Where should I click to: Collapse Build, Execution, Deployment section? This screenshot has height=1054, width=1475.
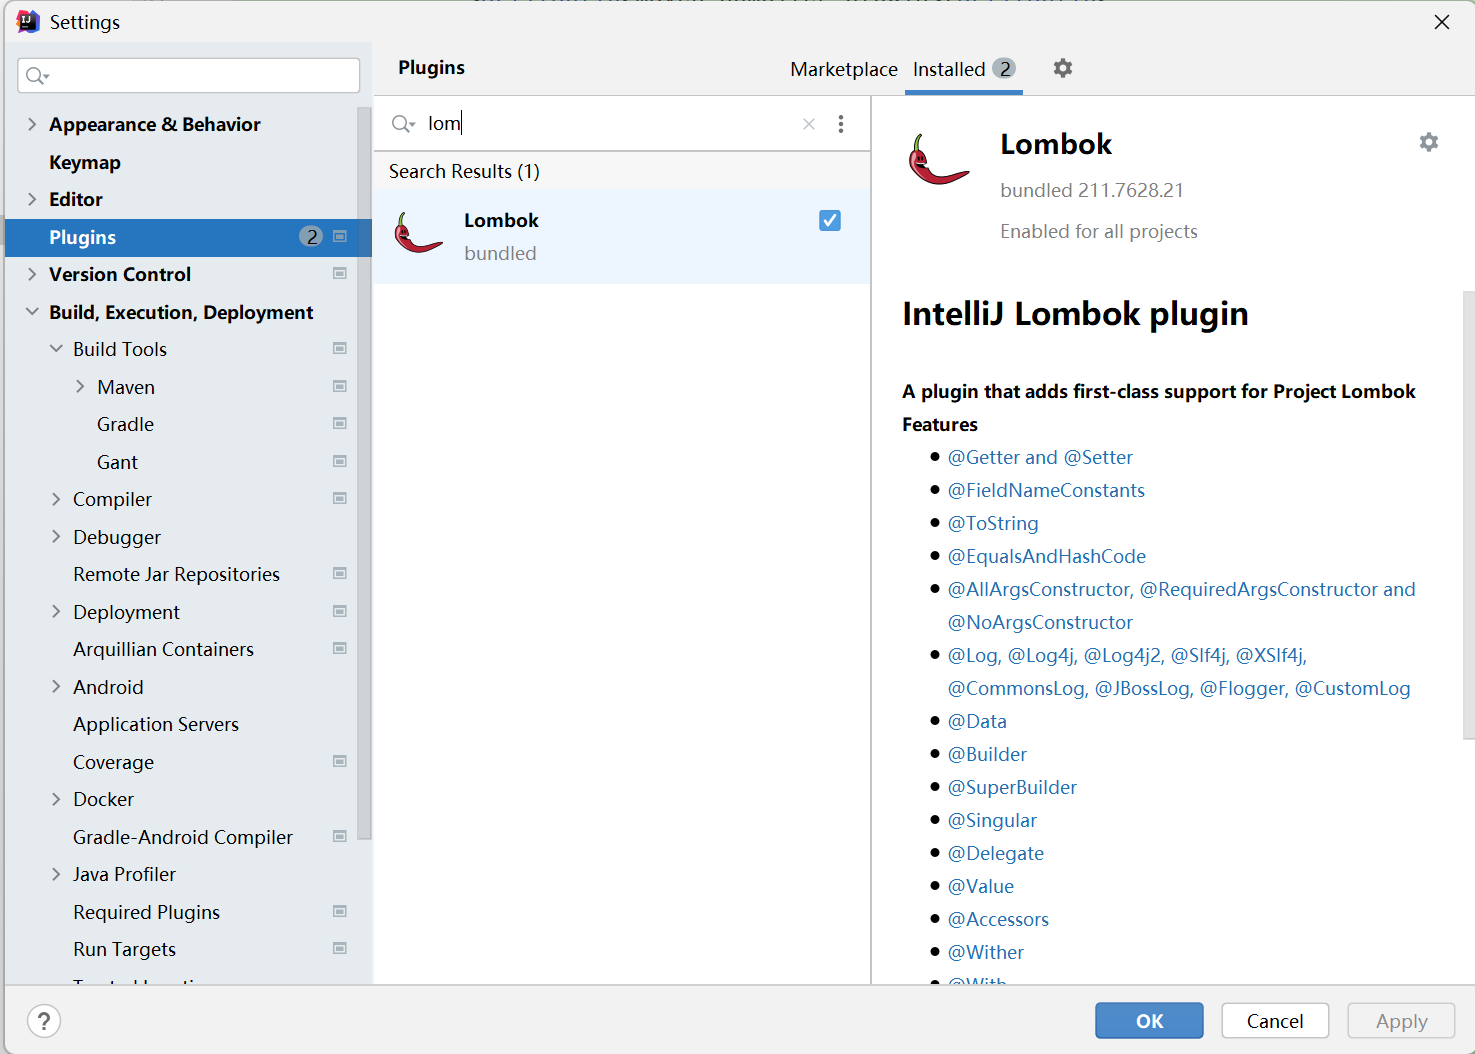pyautogui.click(x=32, y=312)
